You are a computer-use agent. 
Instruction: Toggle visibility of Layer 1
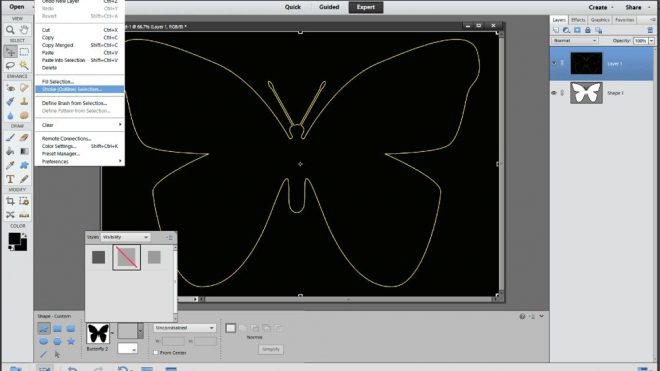(x=554, y=63)
